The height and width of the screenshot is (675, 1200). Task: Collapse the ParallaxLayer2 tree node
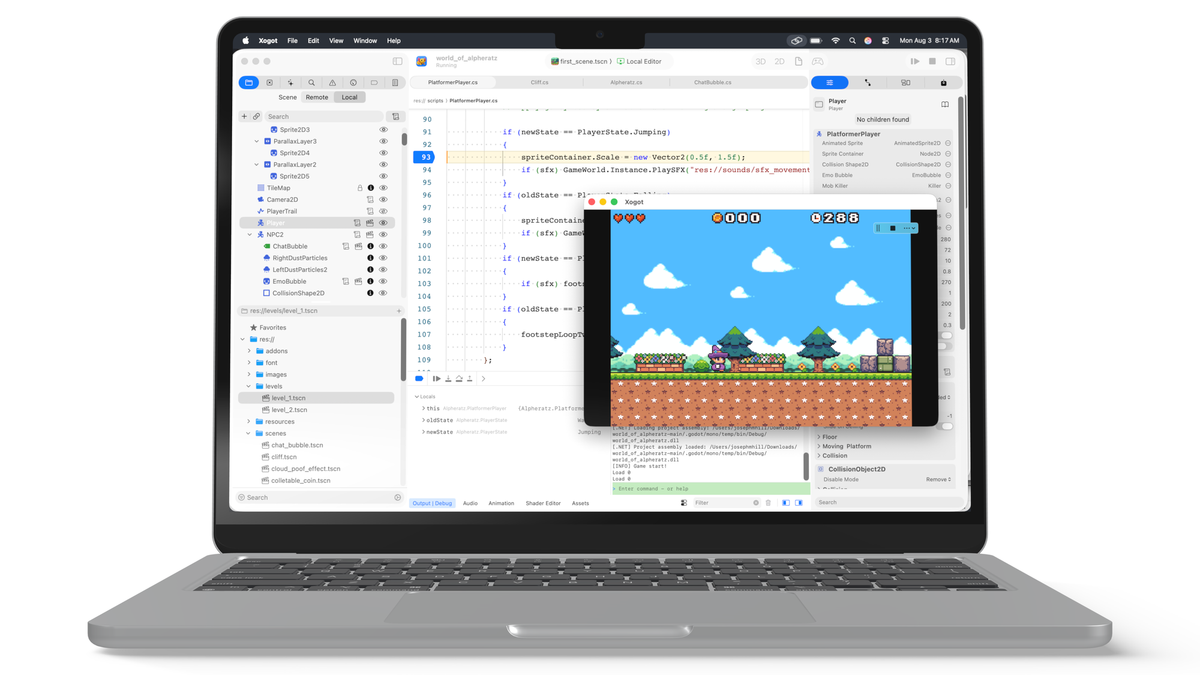257,165
